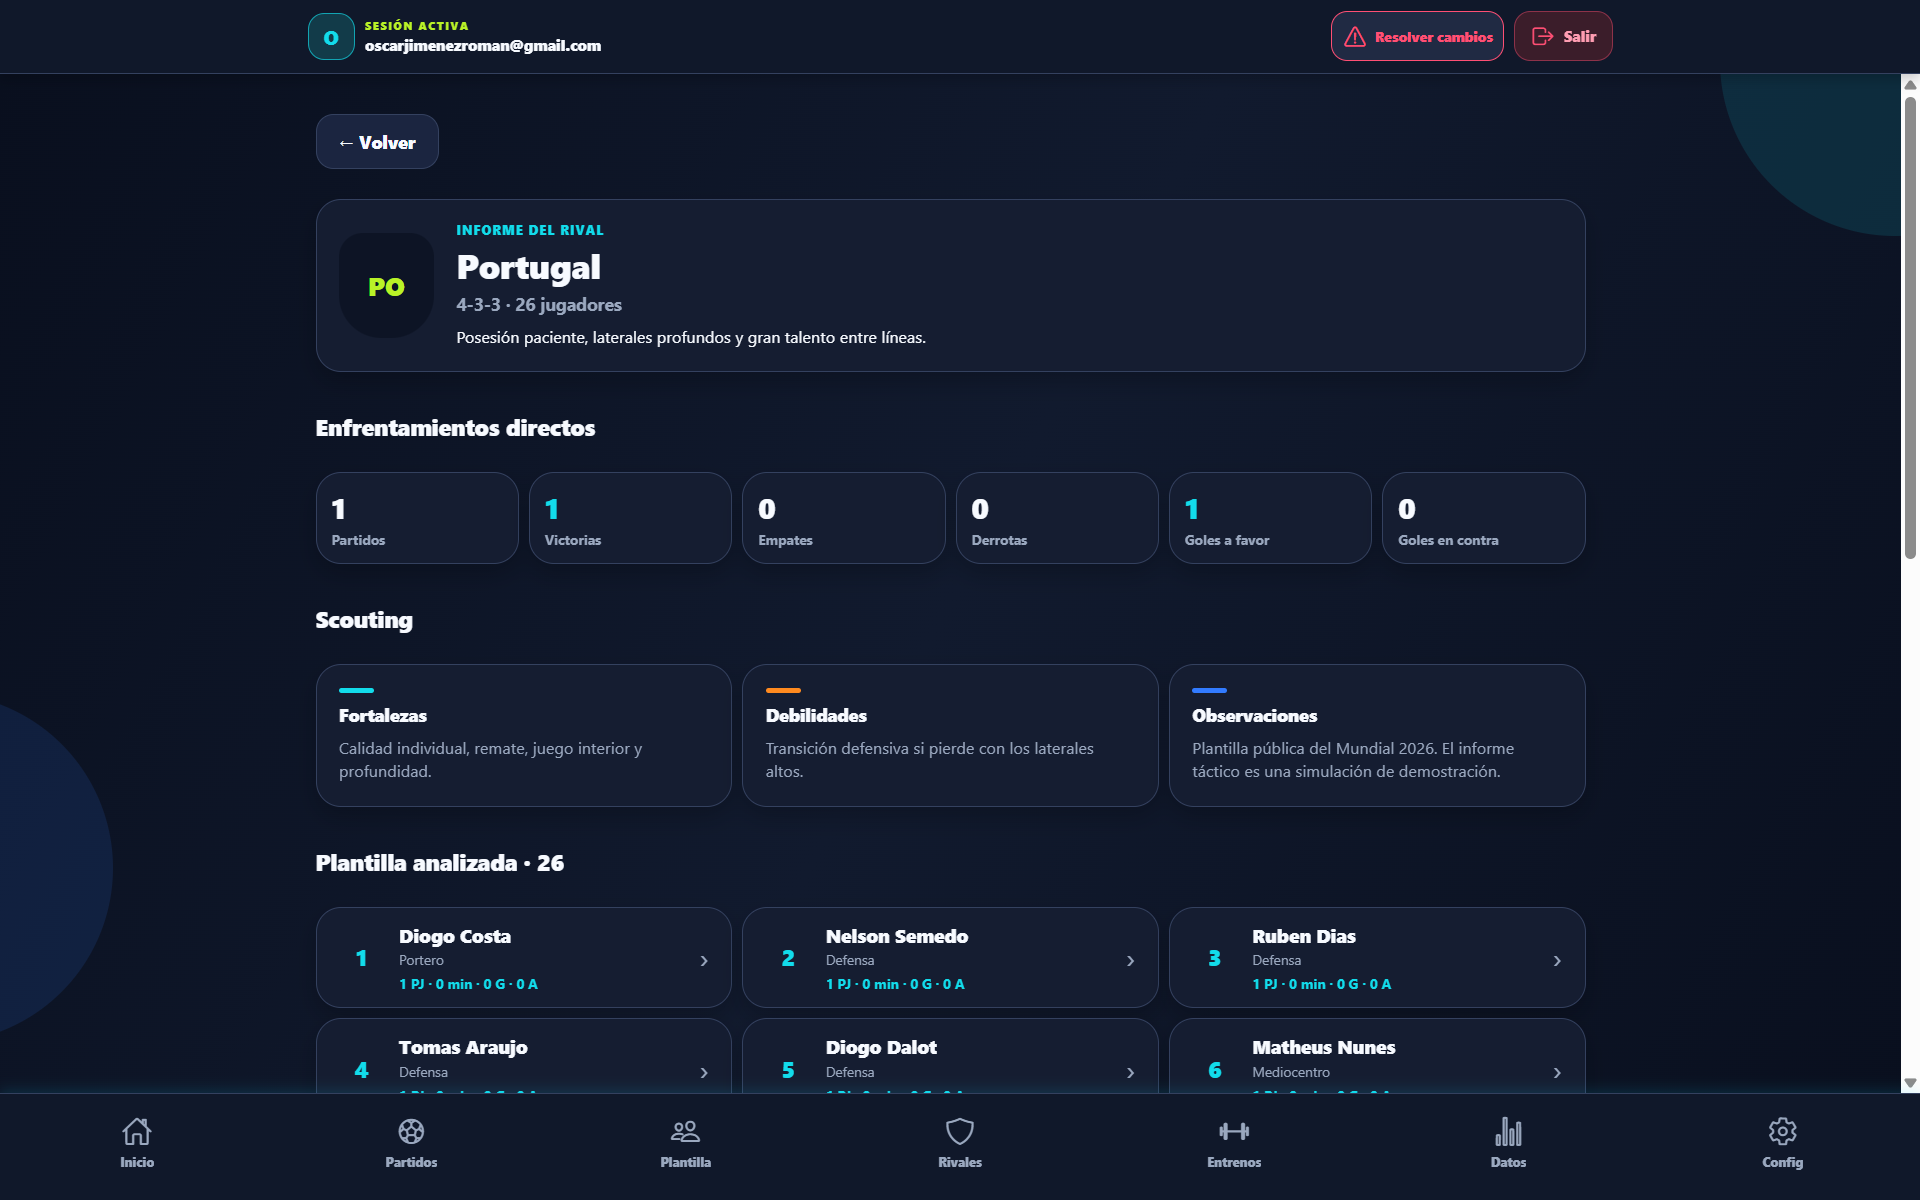Open the Observaciones scouting card
The width and height of the screenshot is (1920, 1200).
(1377, 735)
